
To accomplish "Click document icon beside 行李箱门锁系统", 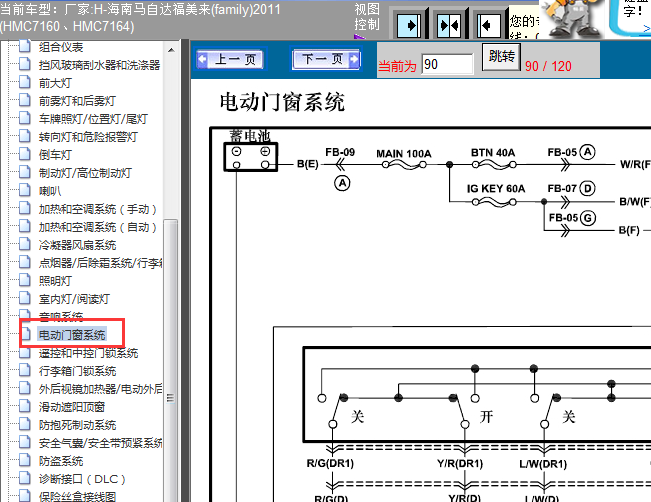I will click(x=25, y=370).
